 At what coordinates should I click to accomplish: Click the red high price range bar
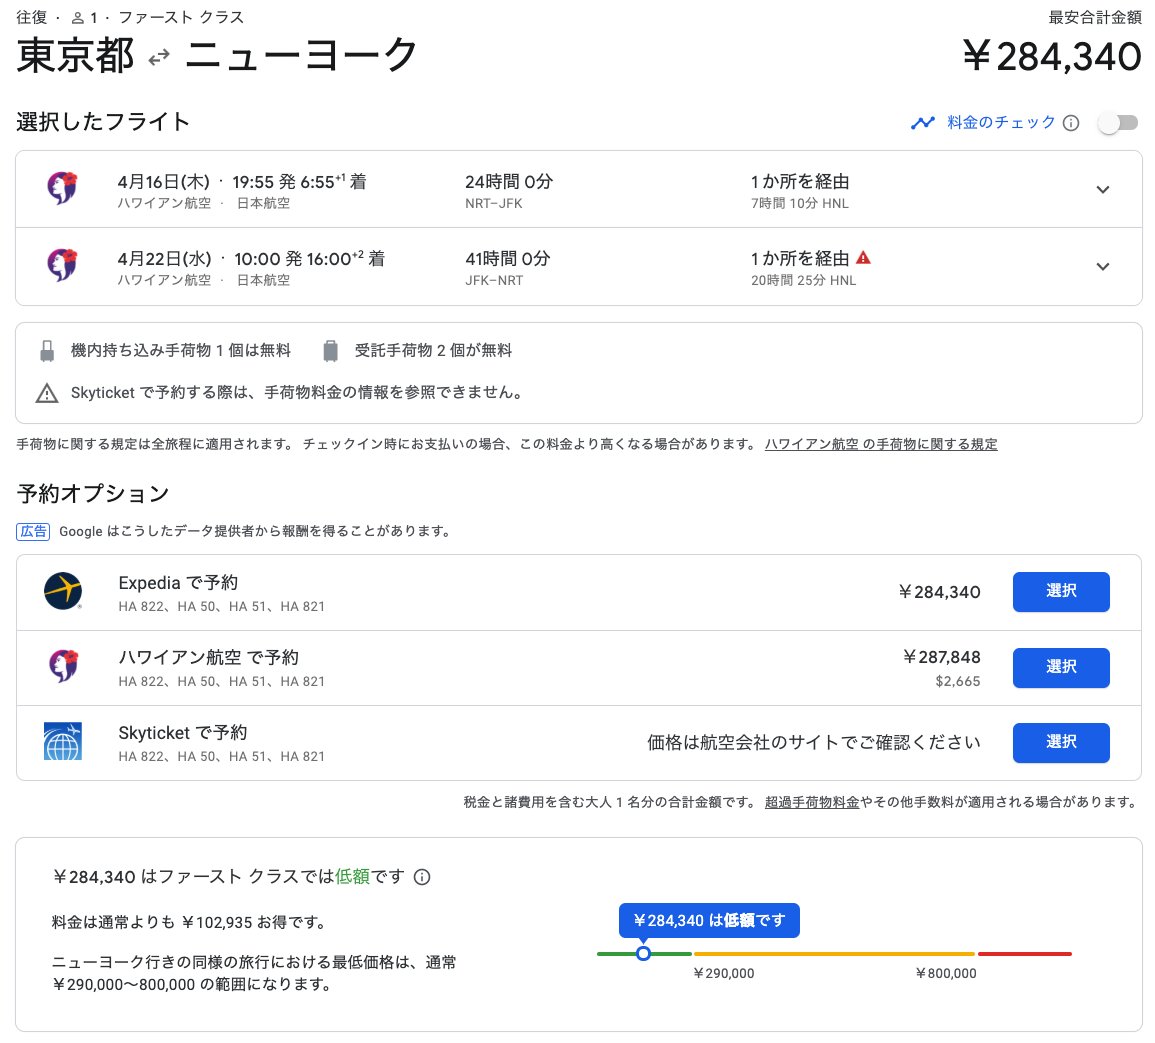tap(1025, 954)
